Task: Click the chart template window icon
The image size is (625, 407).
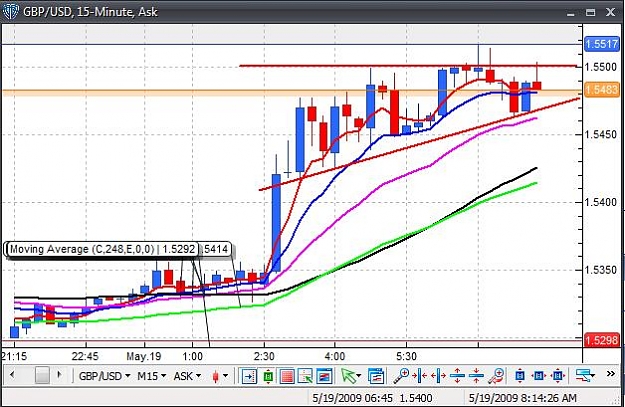Action: click(x=324, y=376)
